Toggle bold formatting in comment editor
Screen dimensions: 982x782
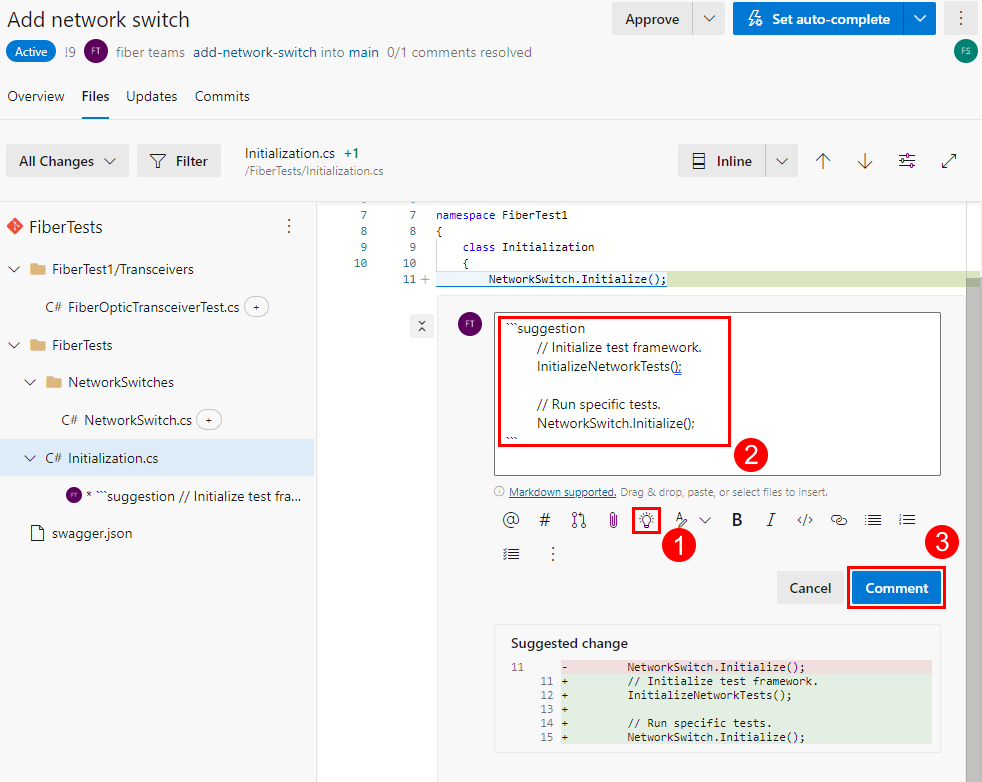737,520
